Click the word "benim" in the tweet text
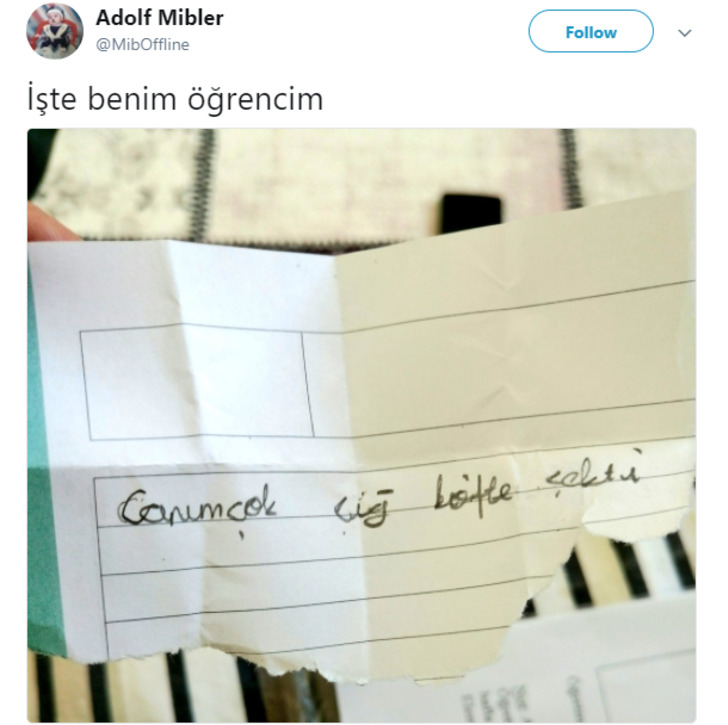The height and width of the screenshot is (725, 728). coord(132,98)
